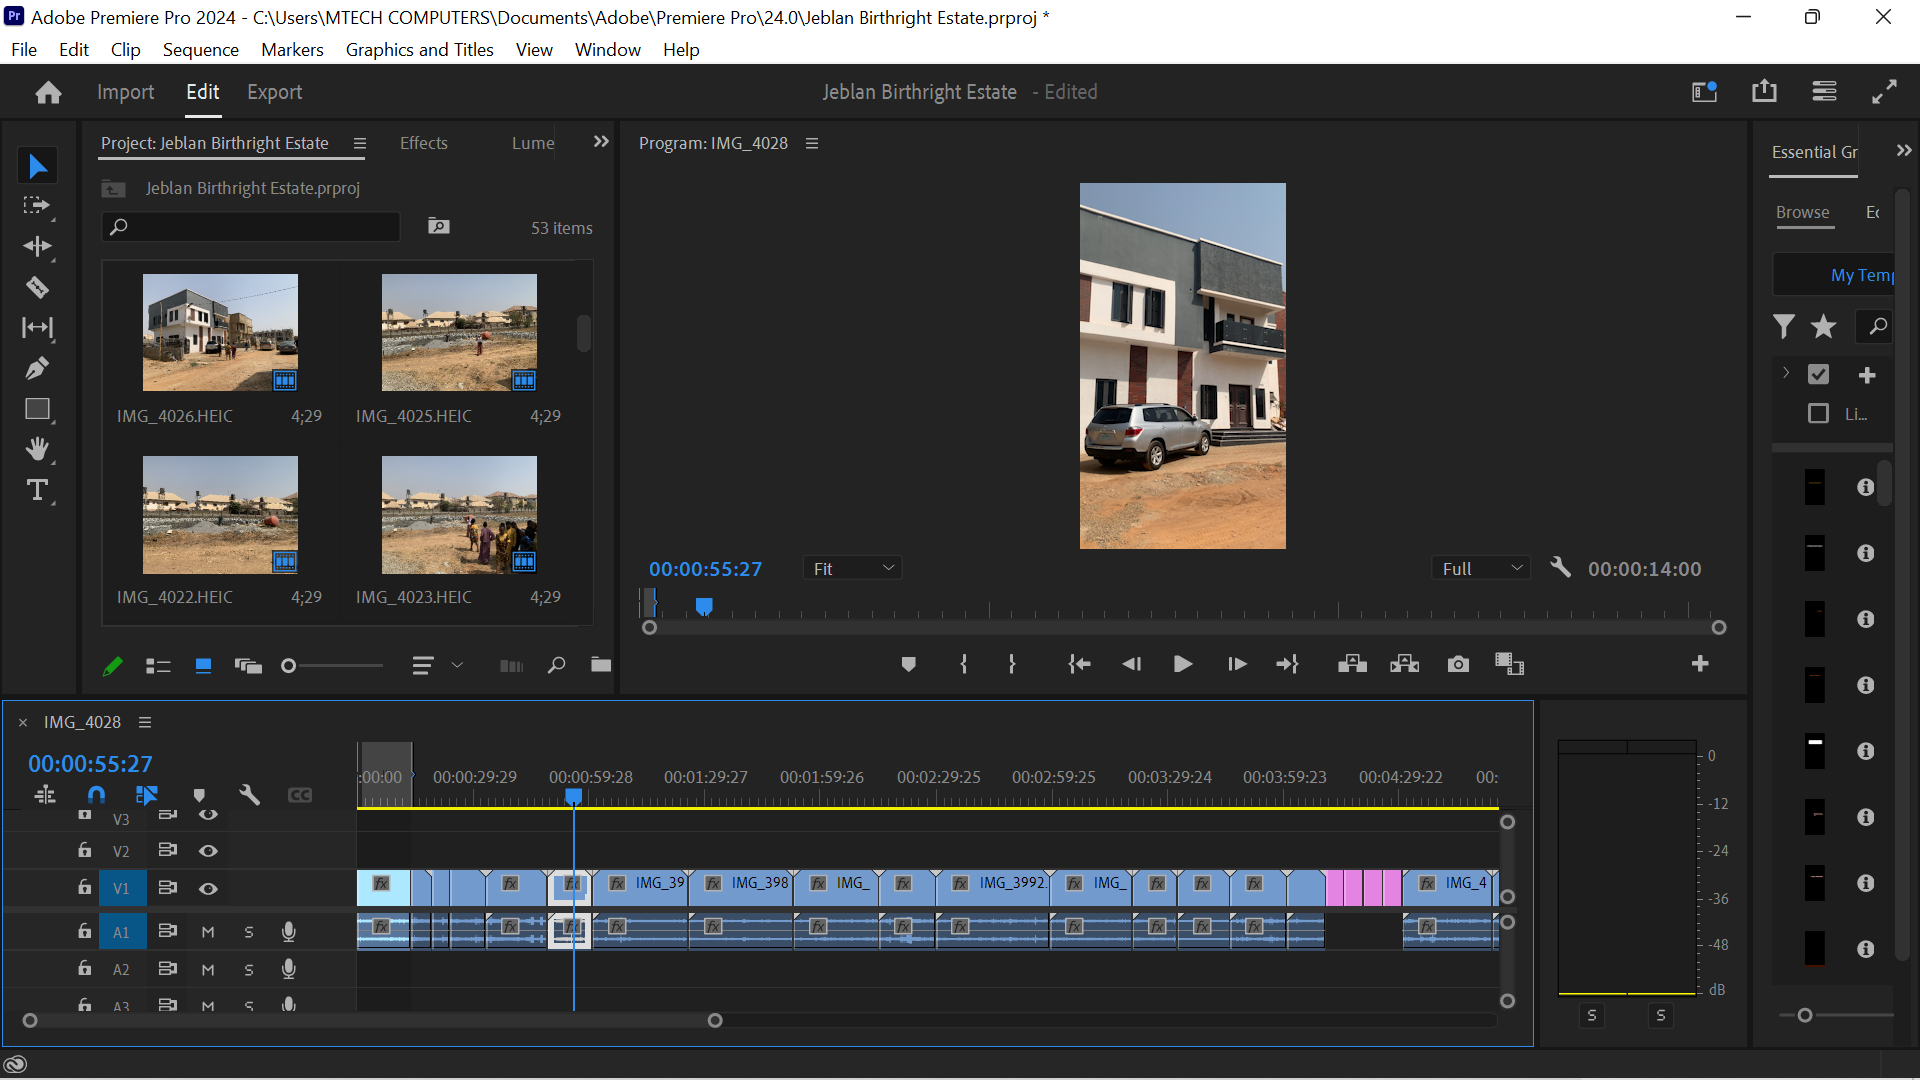Open the Sequence menu
This screenshot has width=1920, height=1080.
pos(200,50)
